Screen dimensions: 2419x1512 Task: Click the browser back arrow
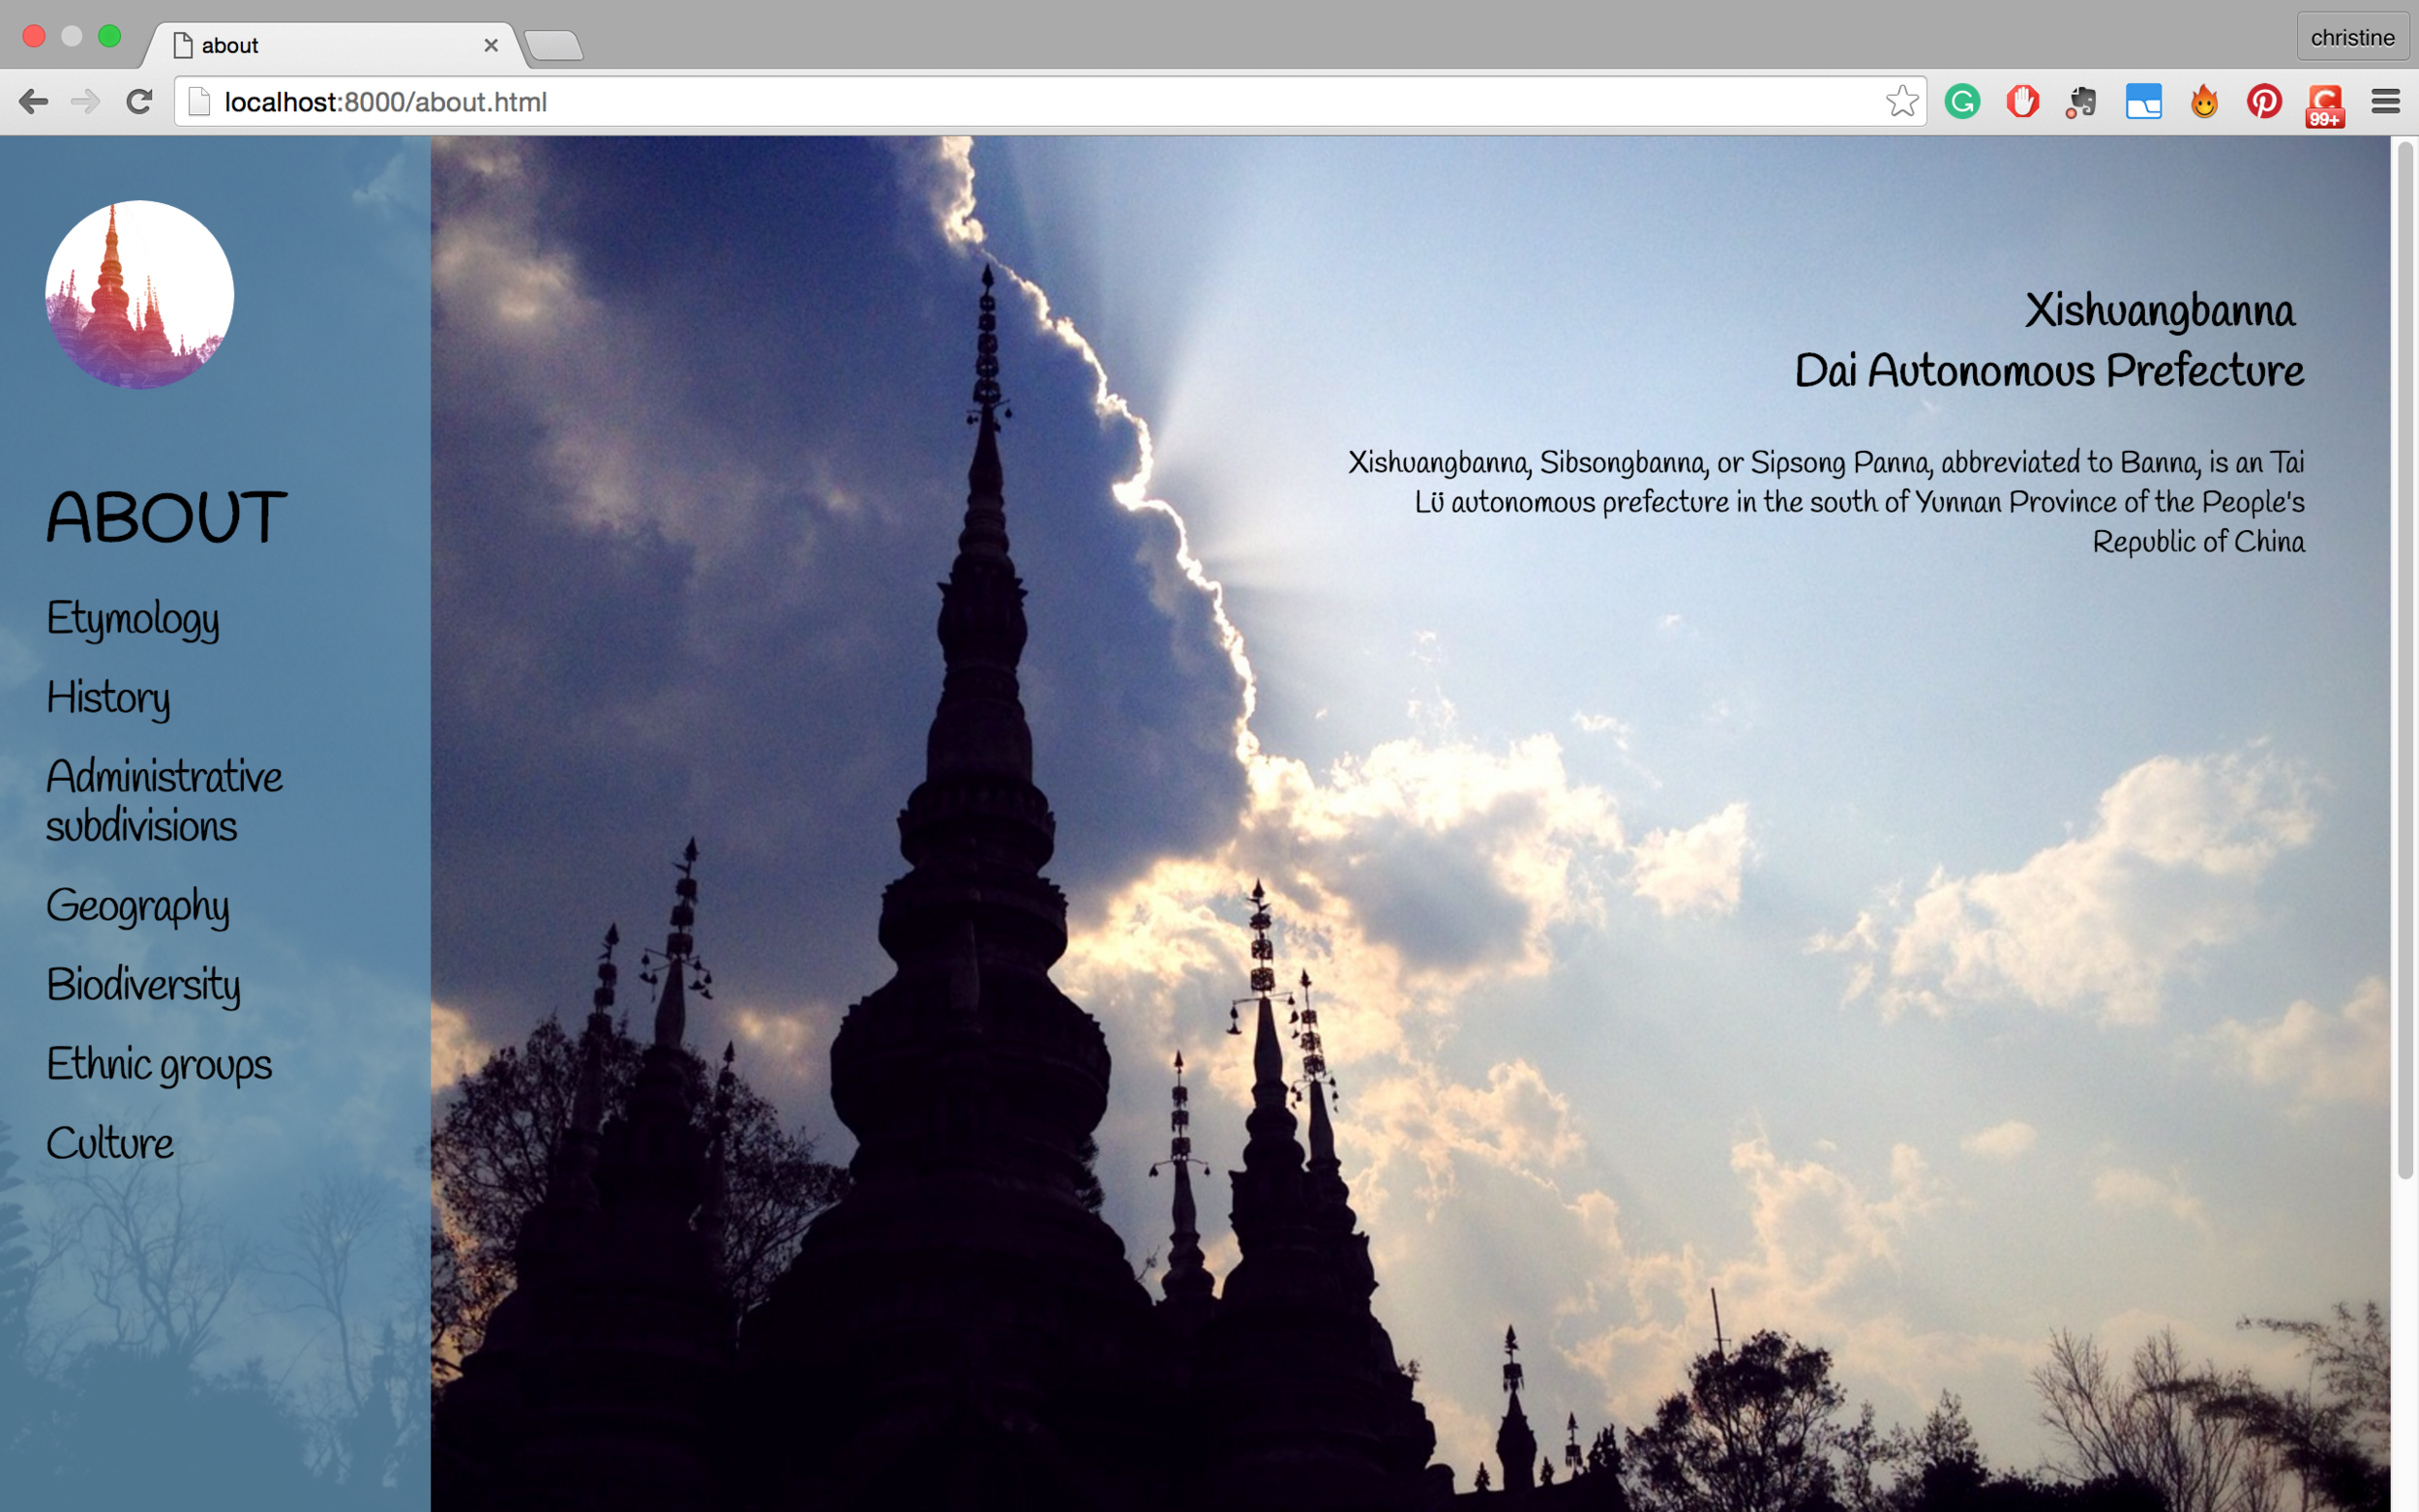[x=33, y=102]
